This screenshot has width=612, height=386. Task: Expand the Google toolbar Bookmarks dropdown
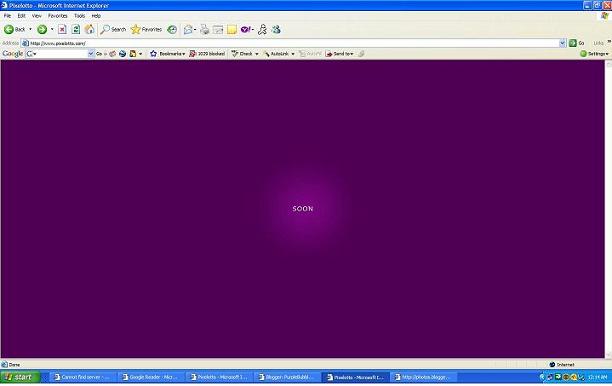(167, 53)
